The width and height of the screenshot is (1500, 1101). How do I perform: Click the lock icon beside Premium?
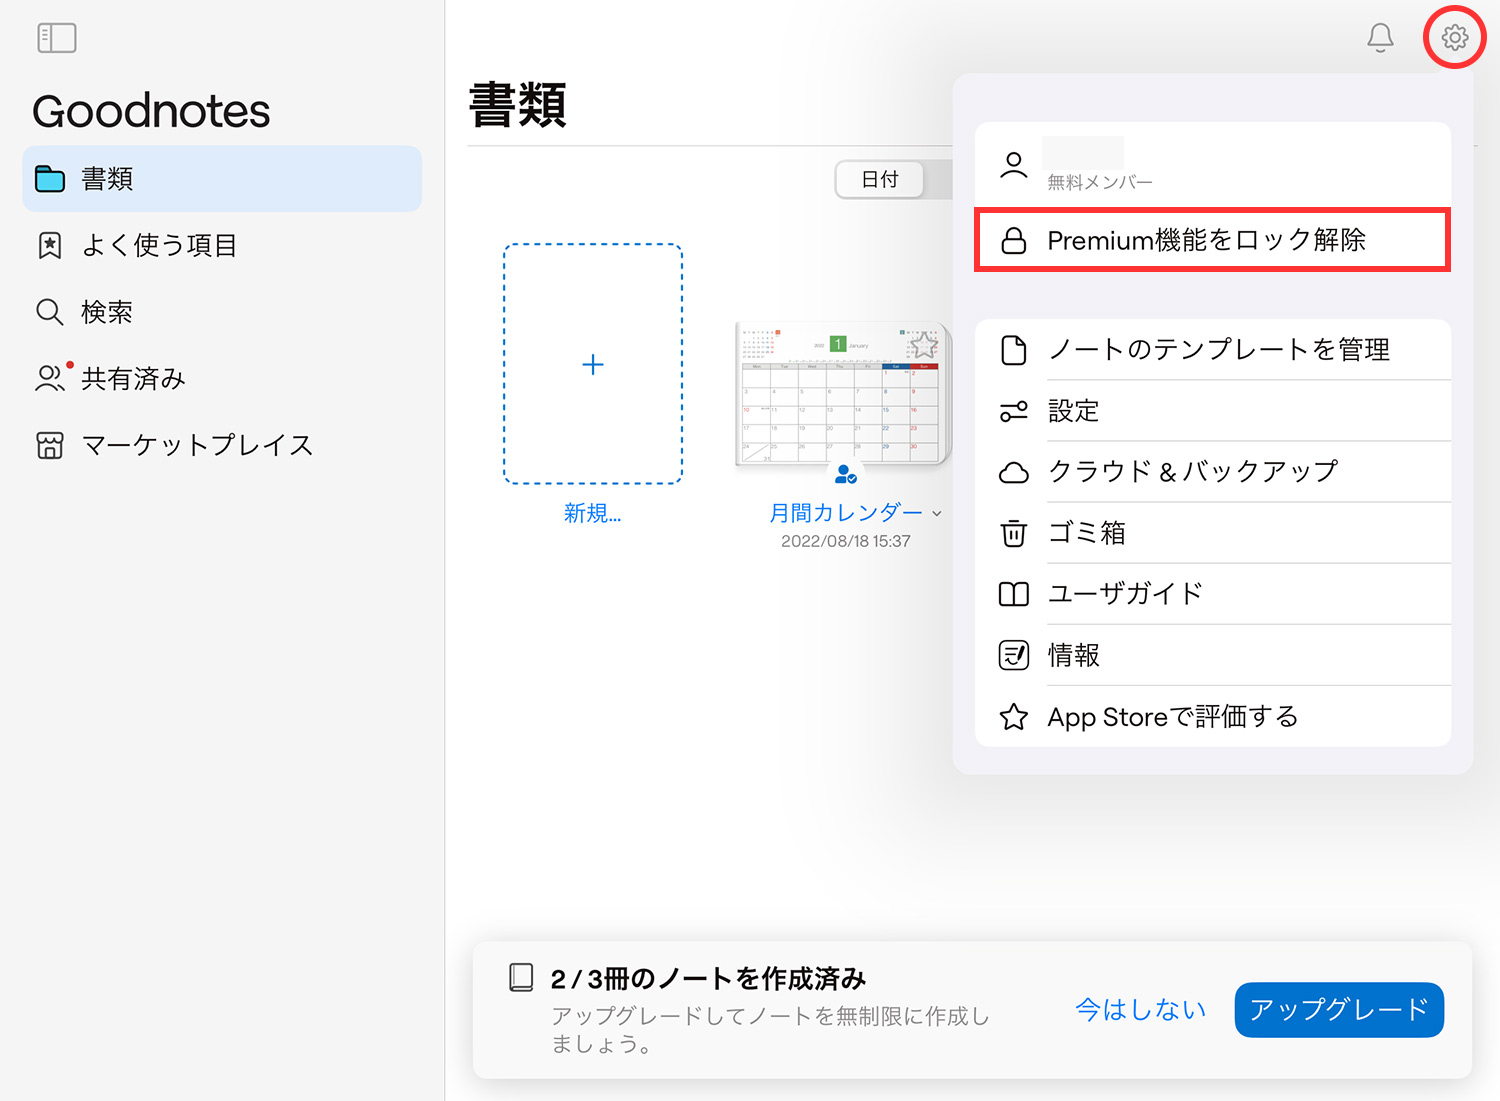click(x=1014, y=240)
